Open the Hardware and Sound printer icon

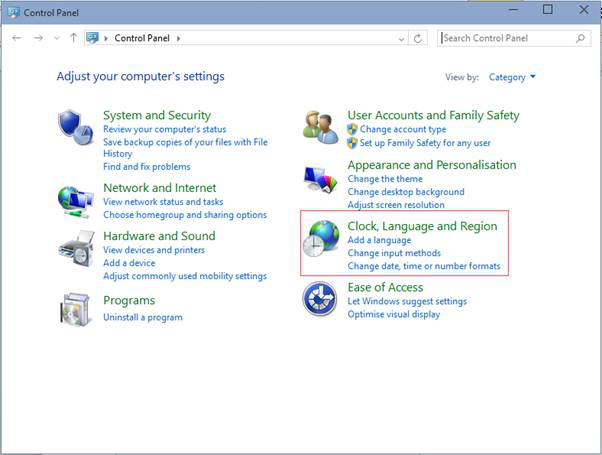[x=76, y=249]
